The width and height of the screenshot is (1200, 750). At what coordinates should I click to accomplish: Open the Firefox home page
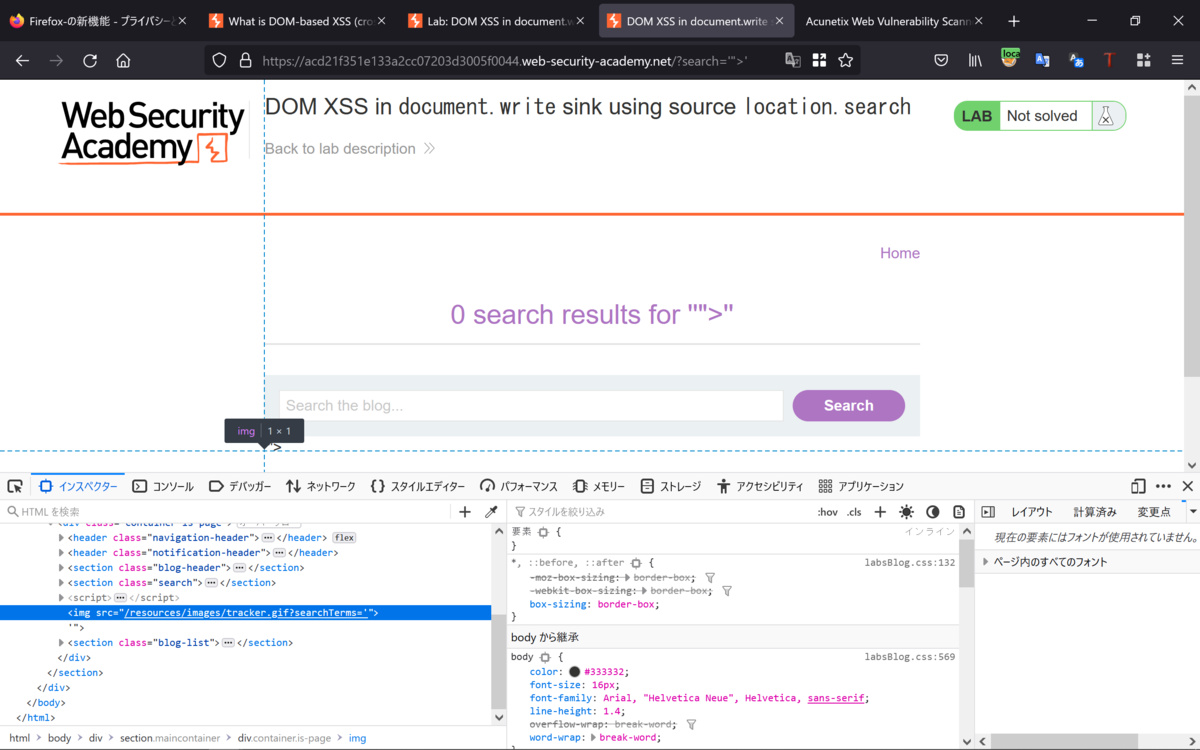coord(123,60)
